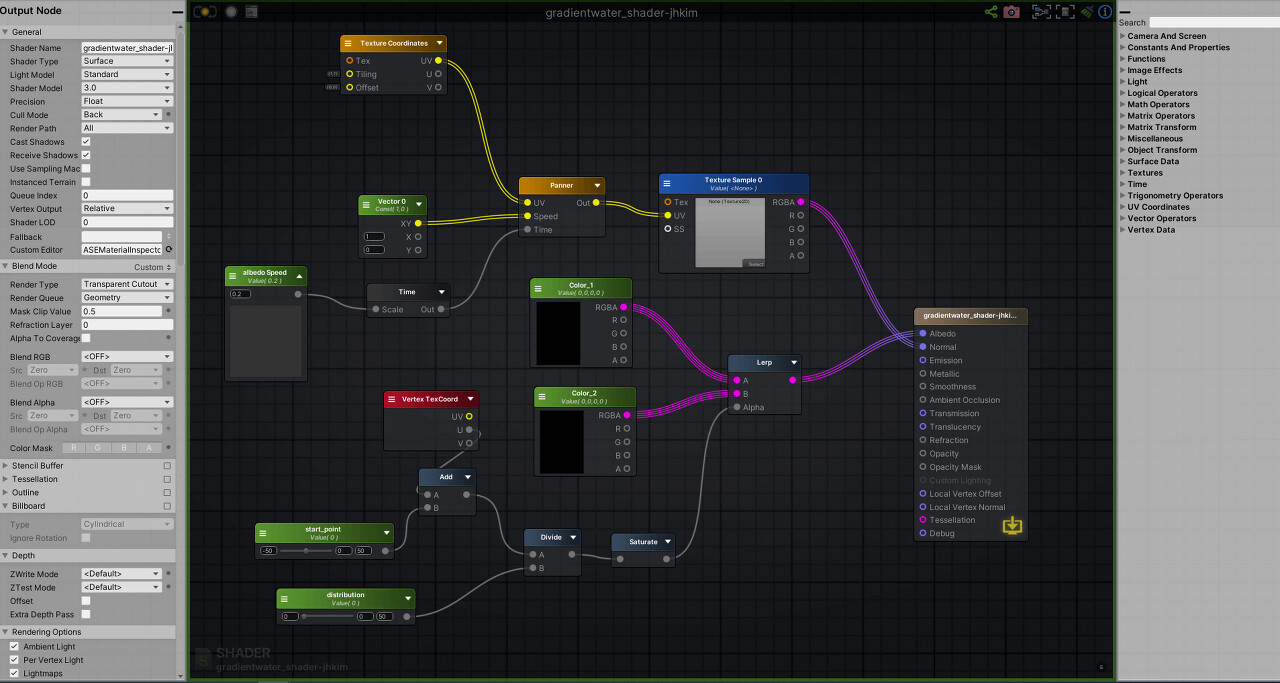Focus view on selected nodes icon

1041,12
